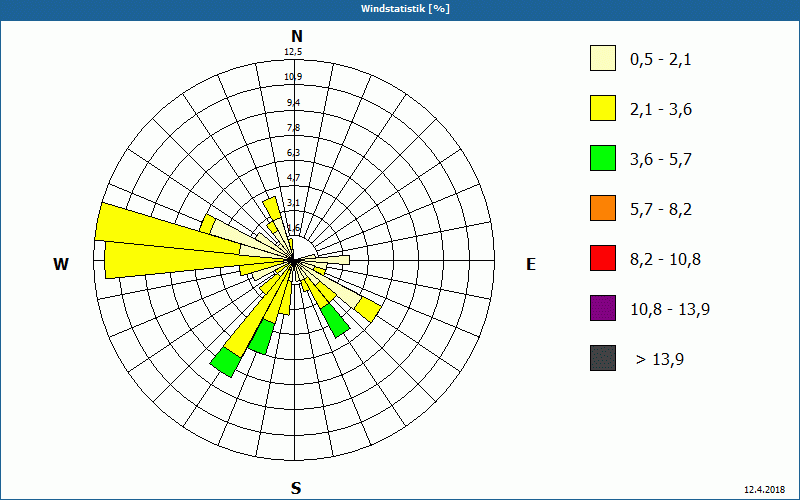Viewport: 800px width, 500px height.
Task: Click the legend label '> 13,9'
Action: point(660,360)
